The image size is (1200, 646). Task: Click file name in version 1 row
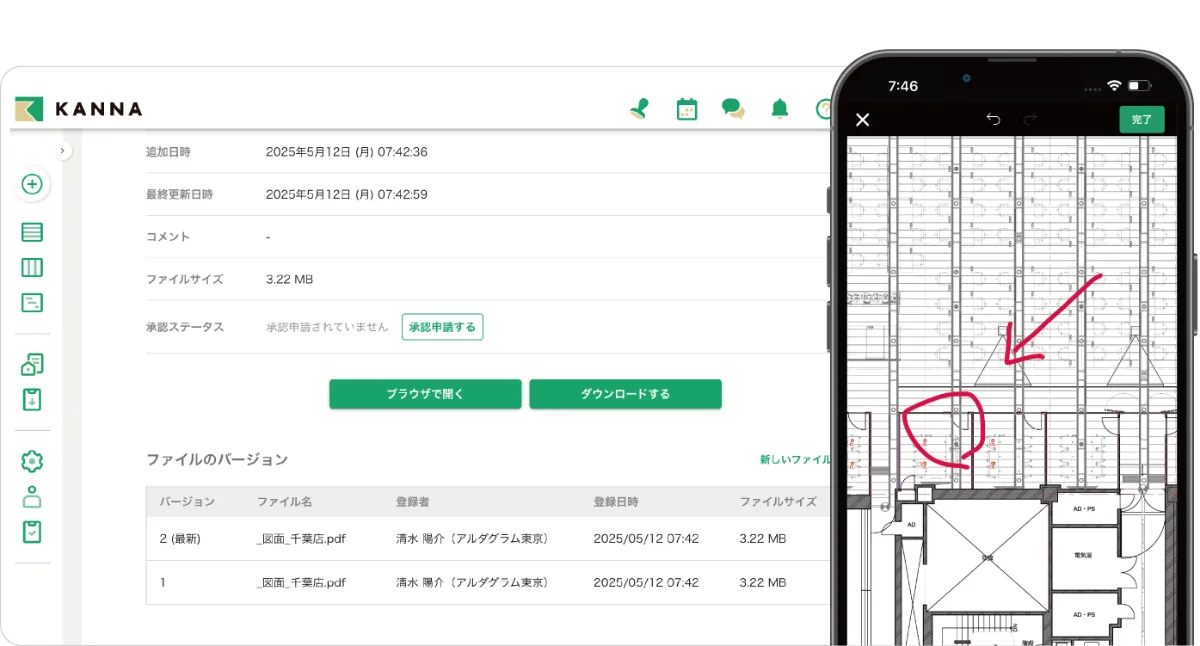[x=301, y=582]
